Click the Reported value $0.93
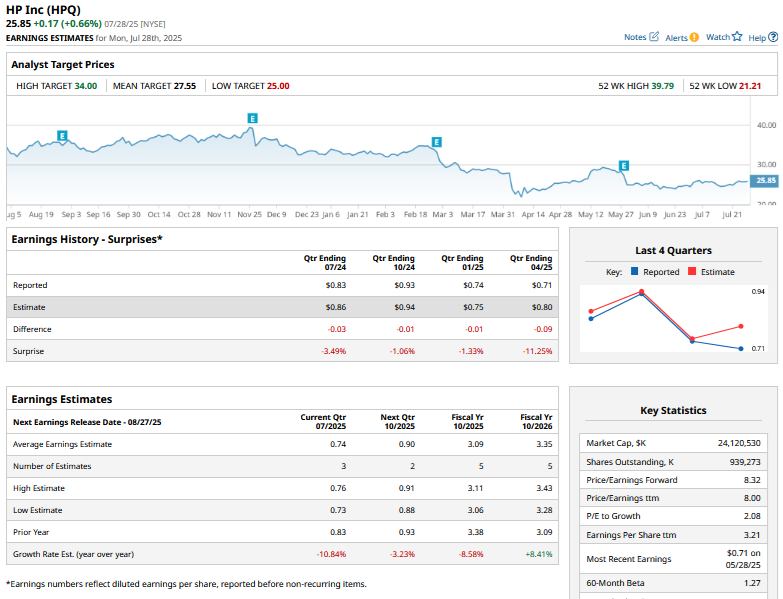 point(404,285)
